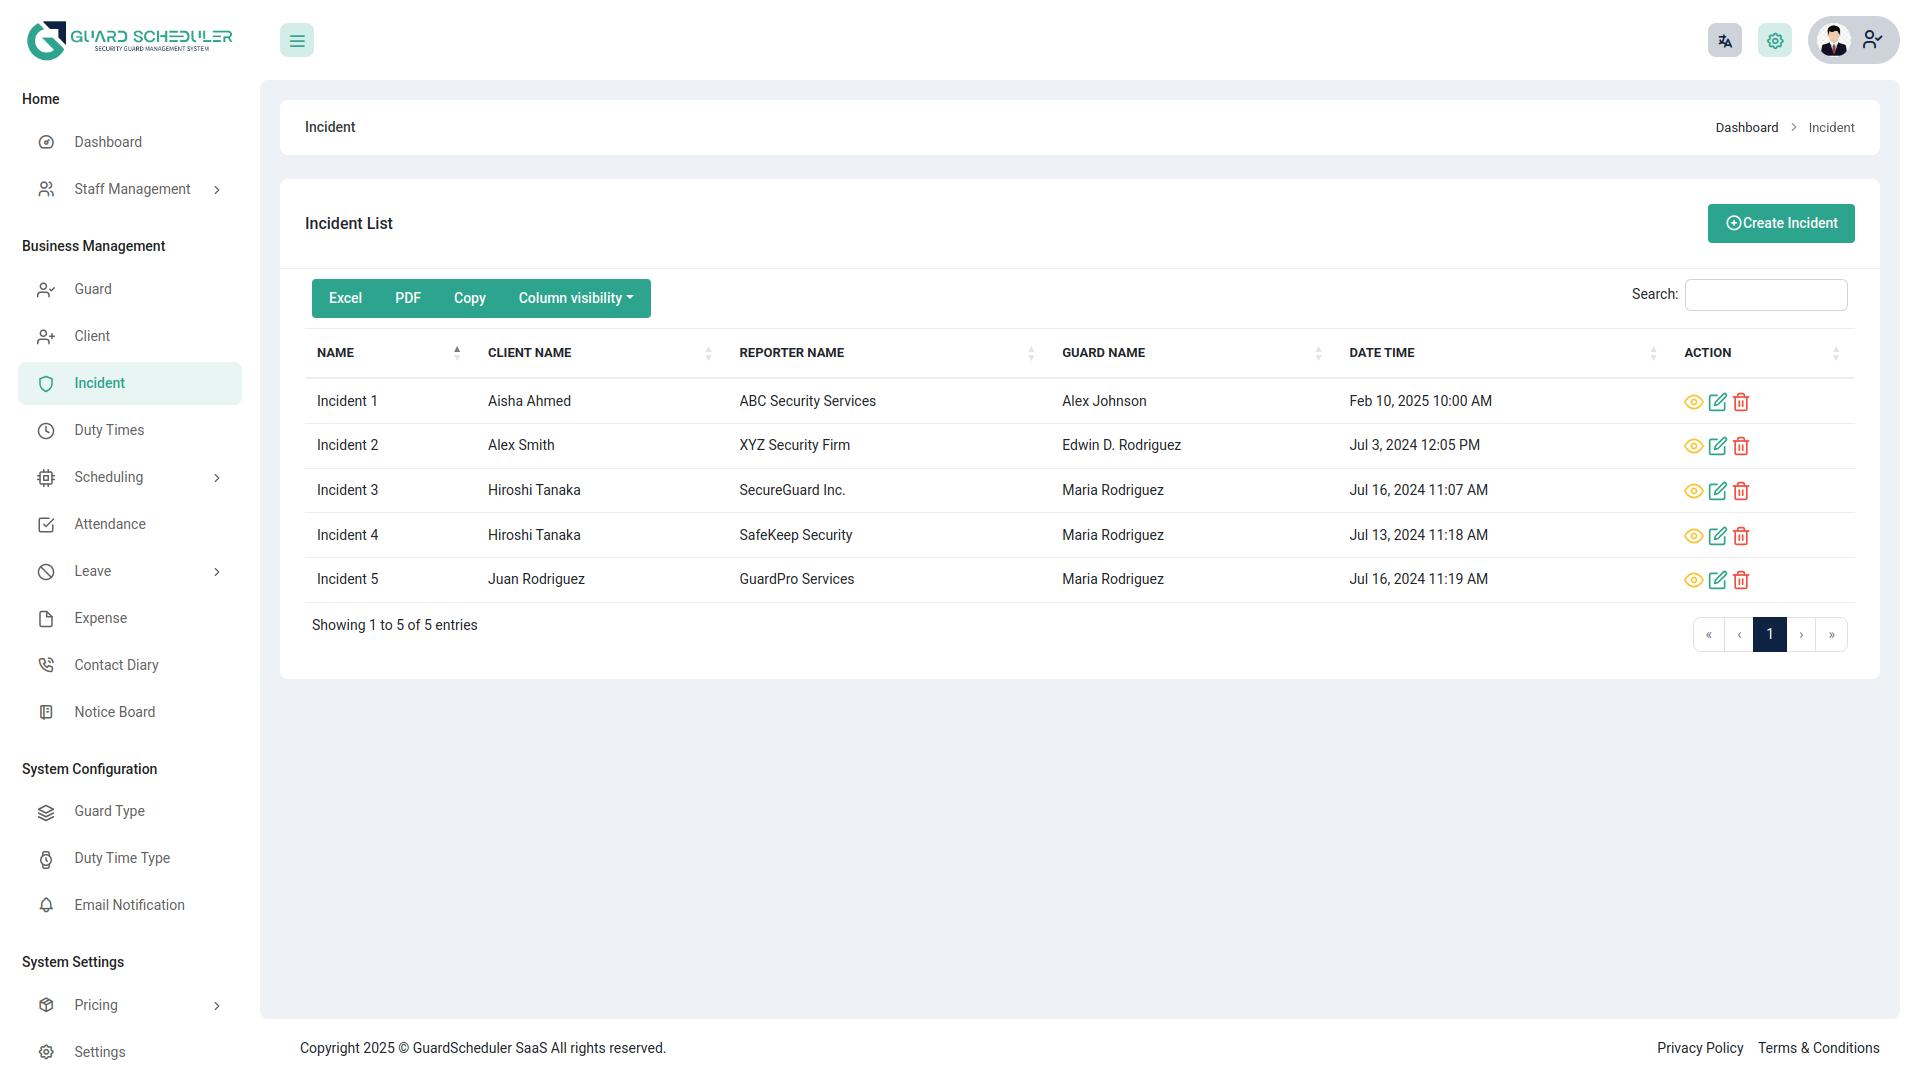This screenshot has height=1080, width=1920.
Task: Select the Guard menu icon
Action: tap(46, 289)
